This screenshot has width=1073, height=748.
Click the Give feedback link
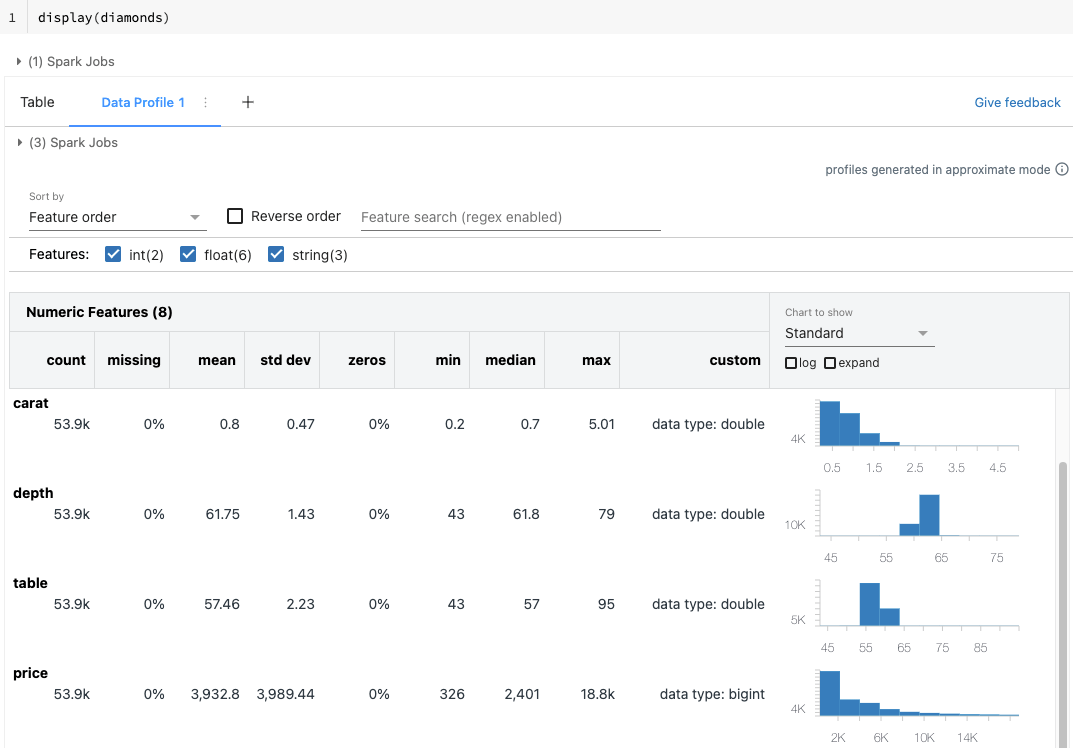click(x=1017, y=102)
